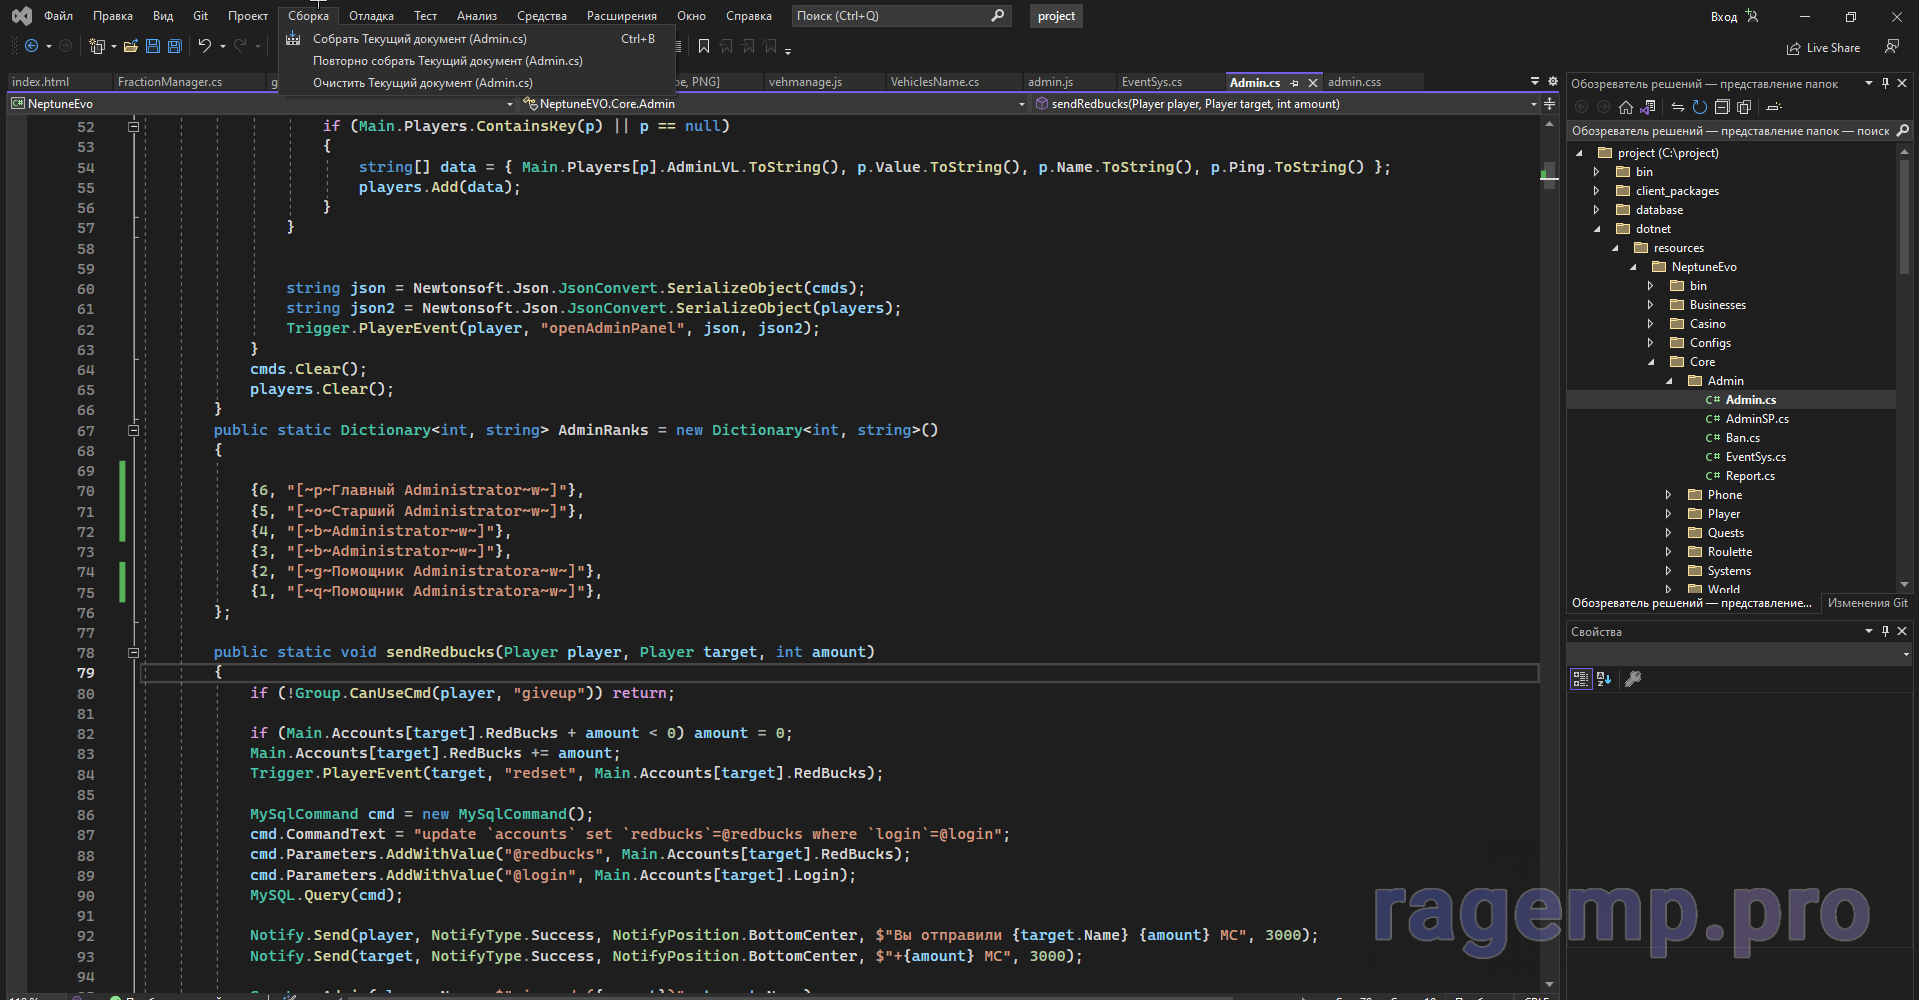
Task: Sort properties alphabetically with A-Z icon
Action: click(x=1604, y=679)
